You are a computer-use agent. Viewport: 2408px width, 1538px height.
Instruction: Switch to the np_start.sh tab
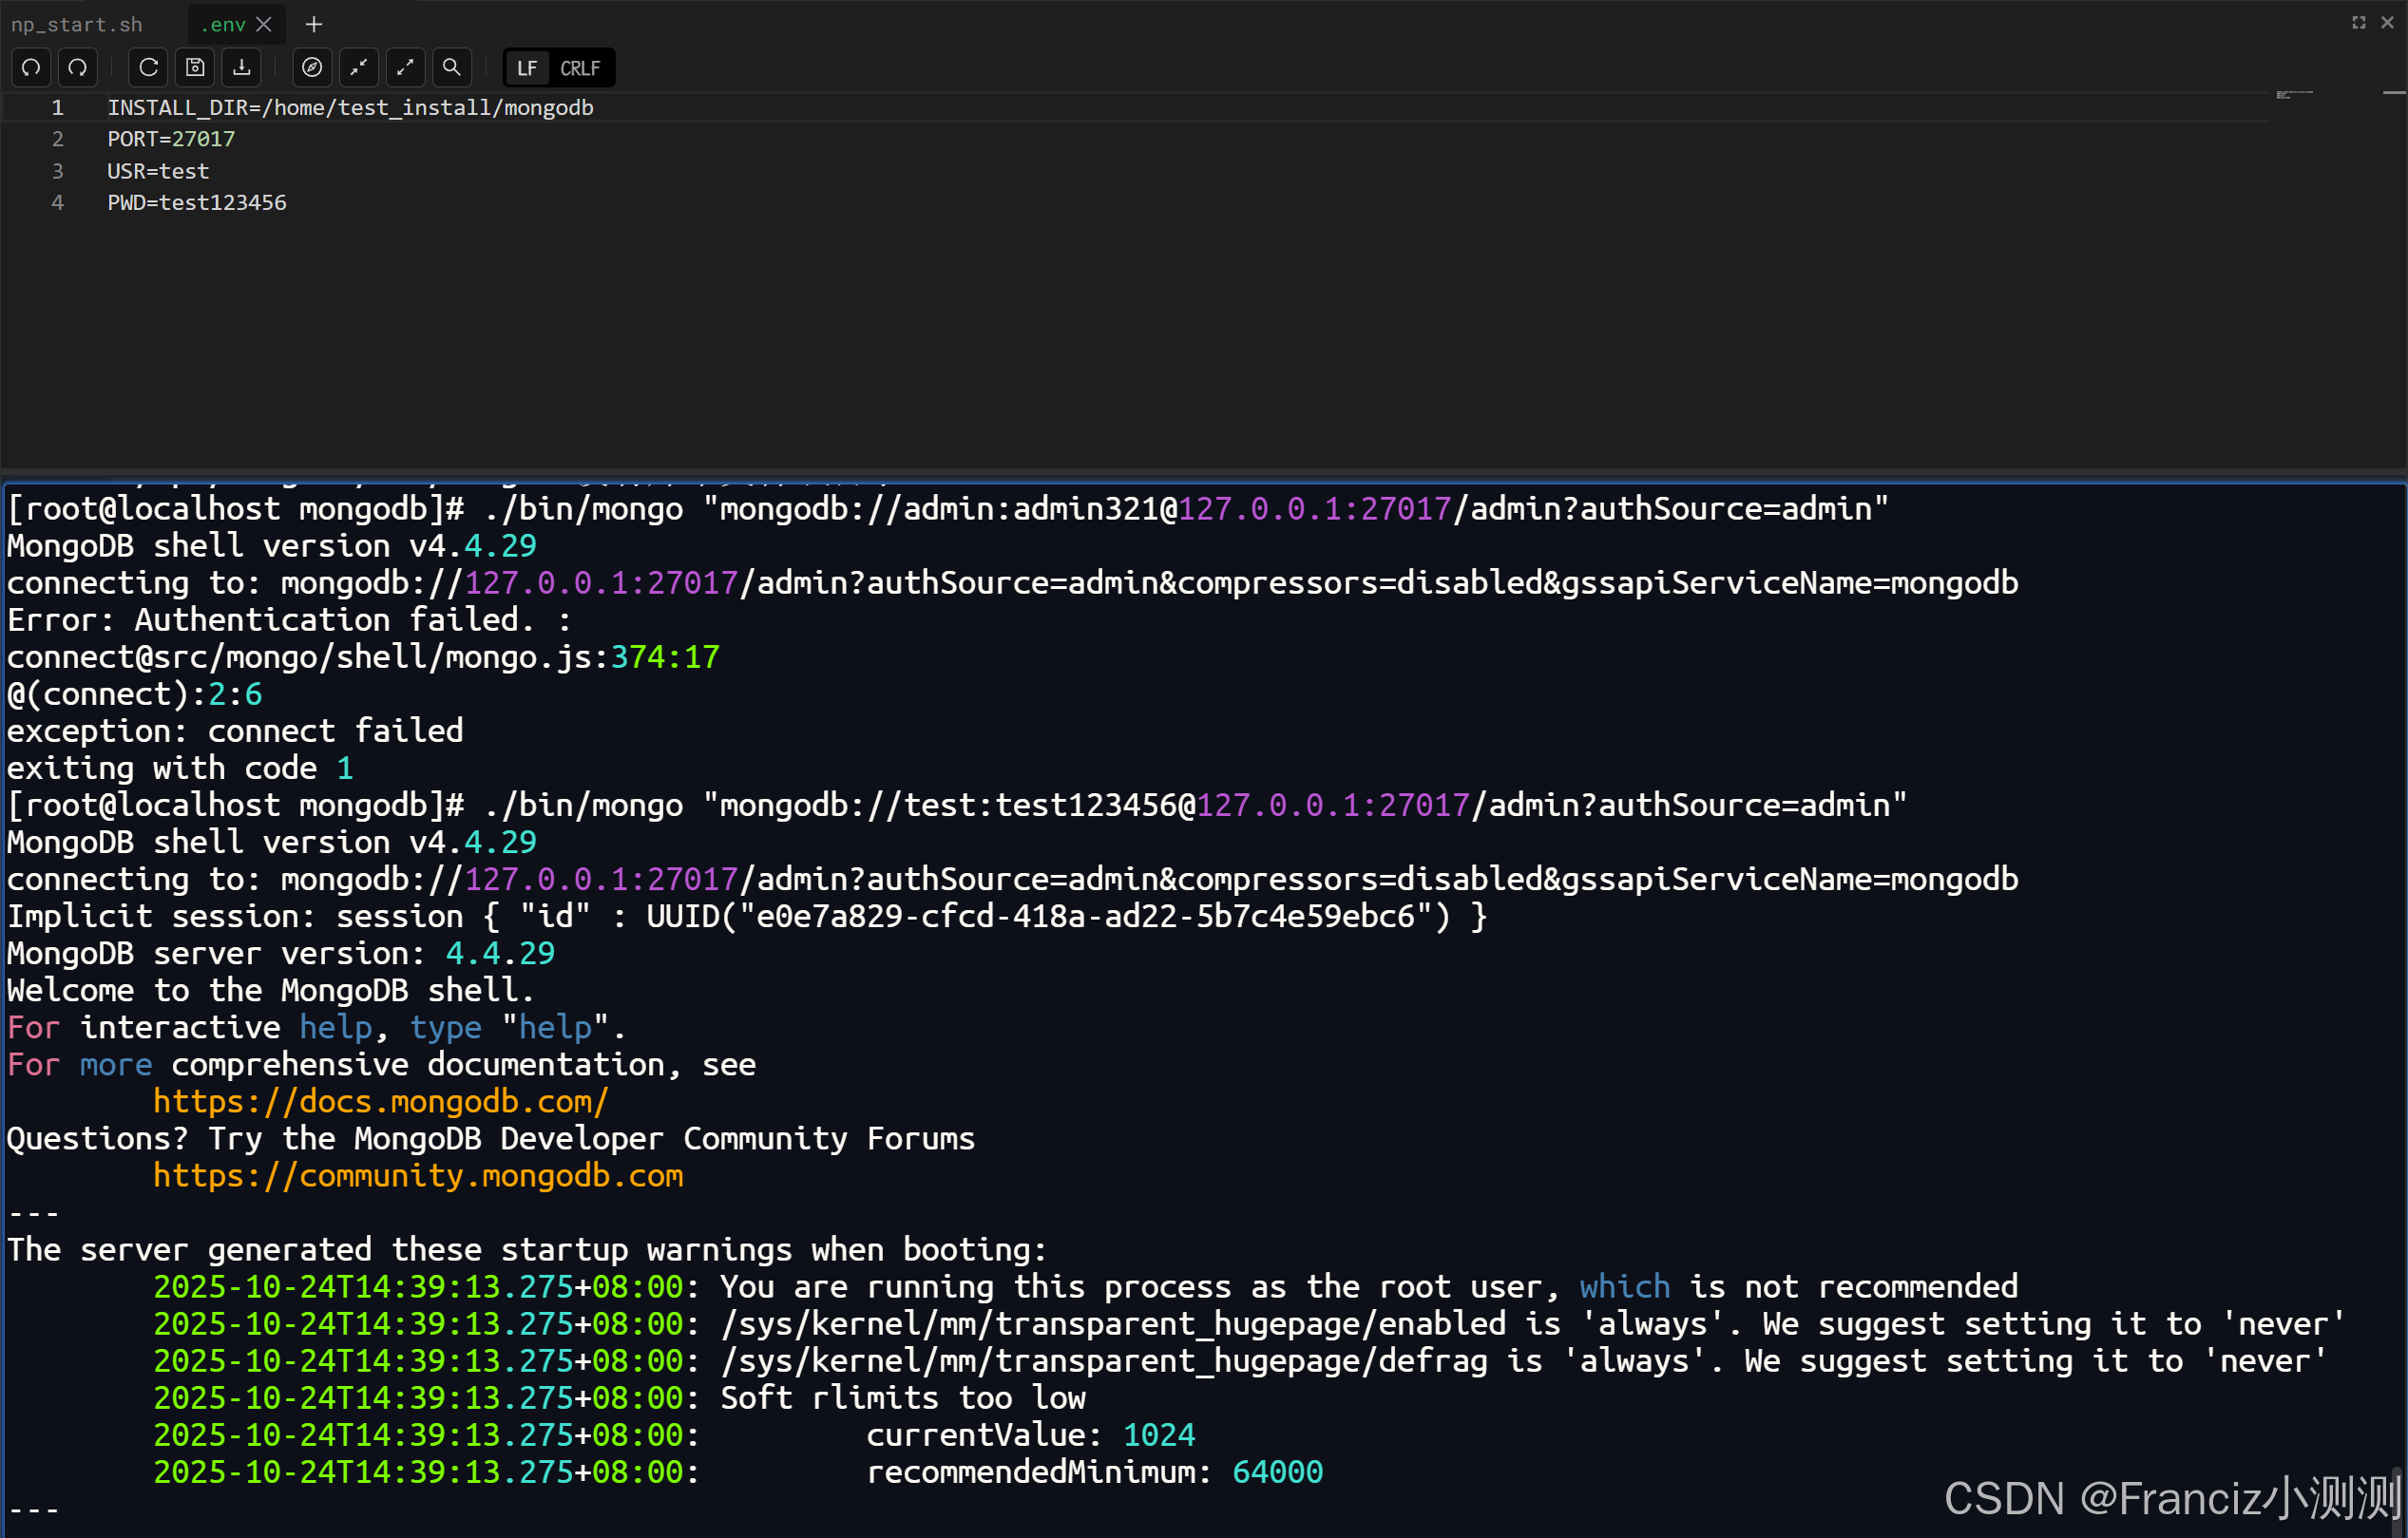(x=77, y=24)
